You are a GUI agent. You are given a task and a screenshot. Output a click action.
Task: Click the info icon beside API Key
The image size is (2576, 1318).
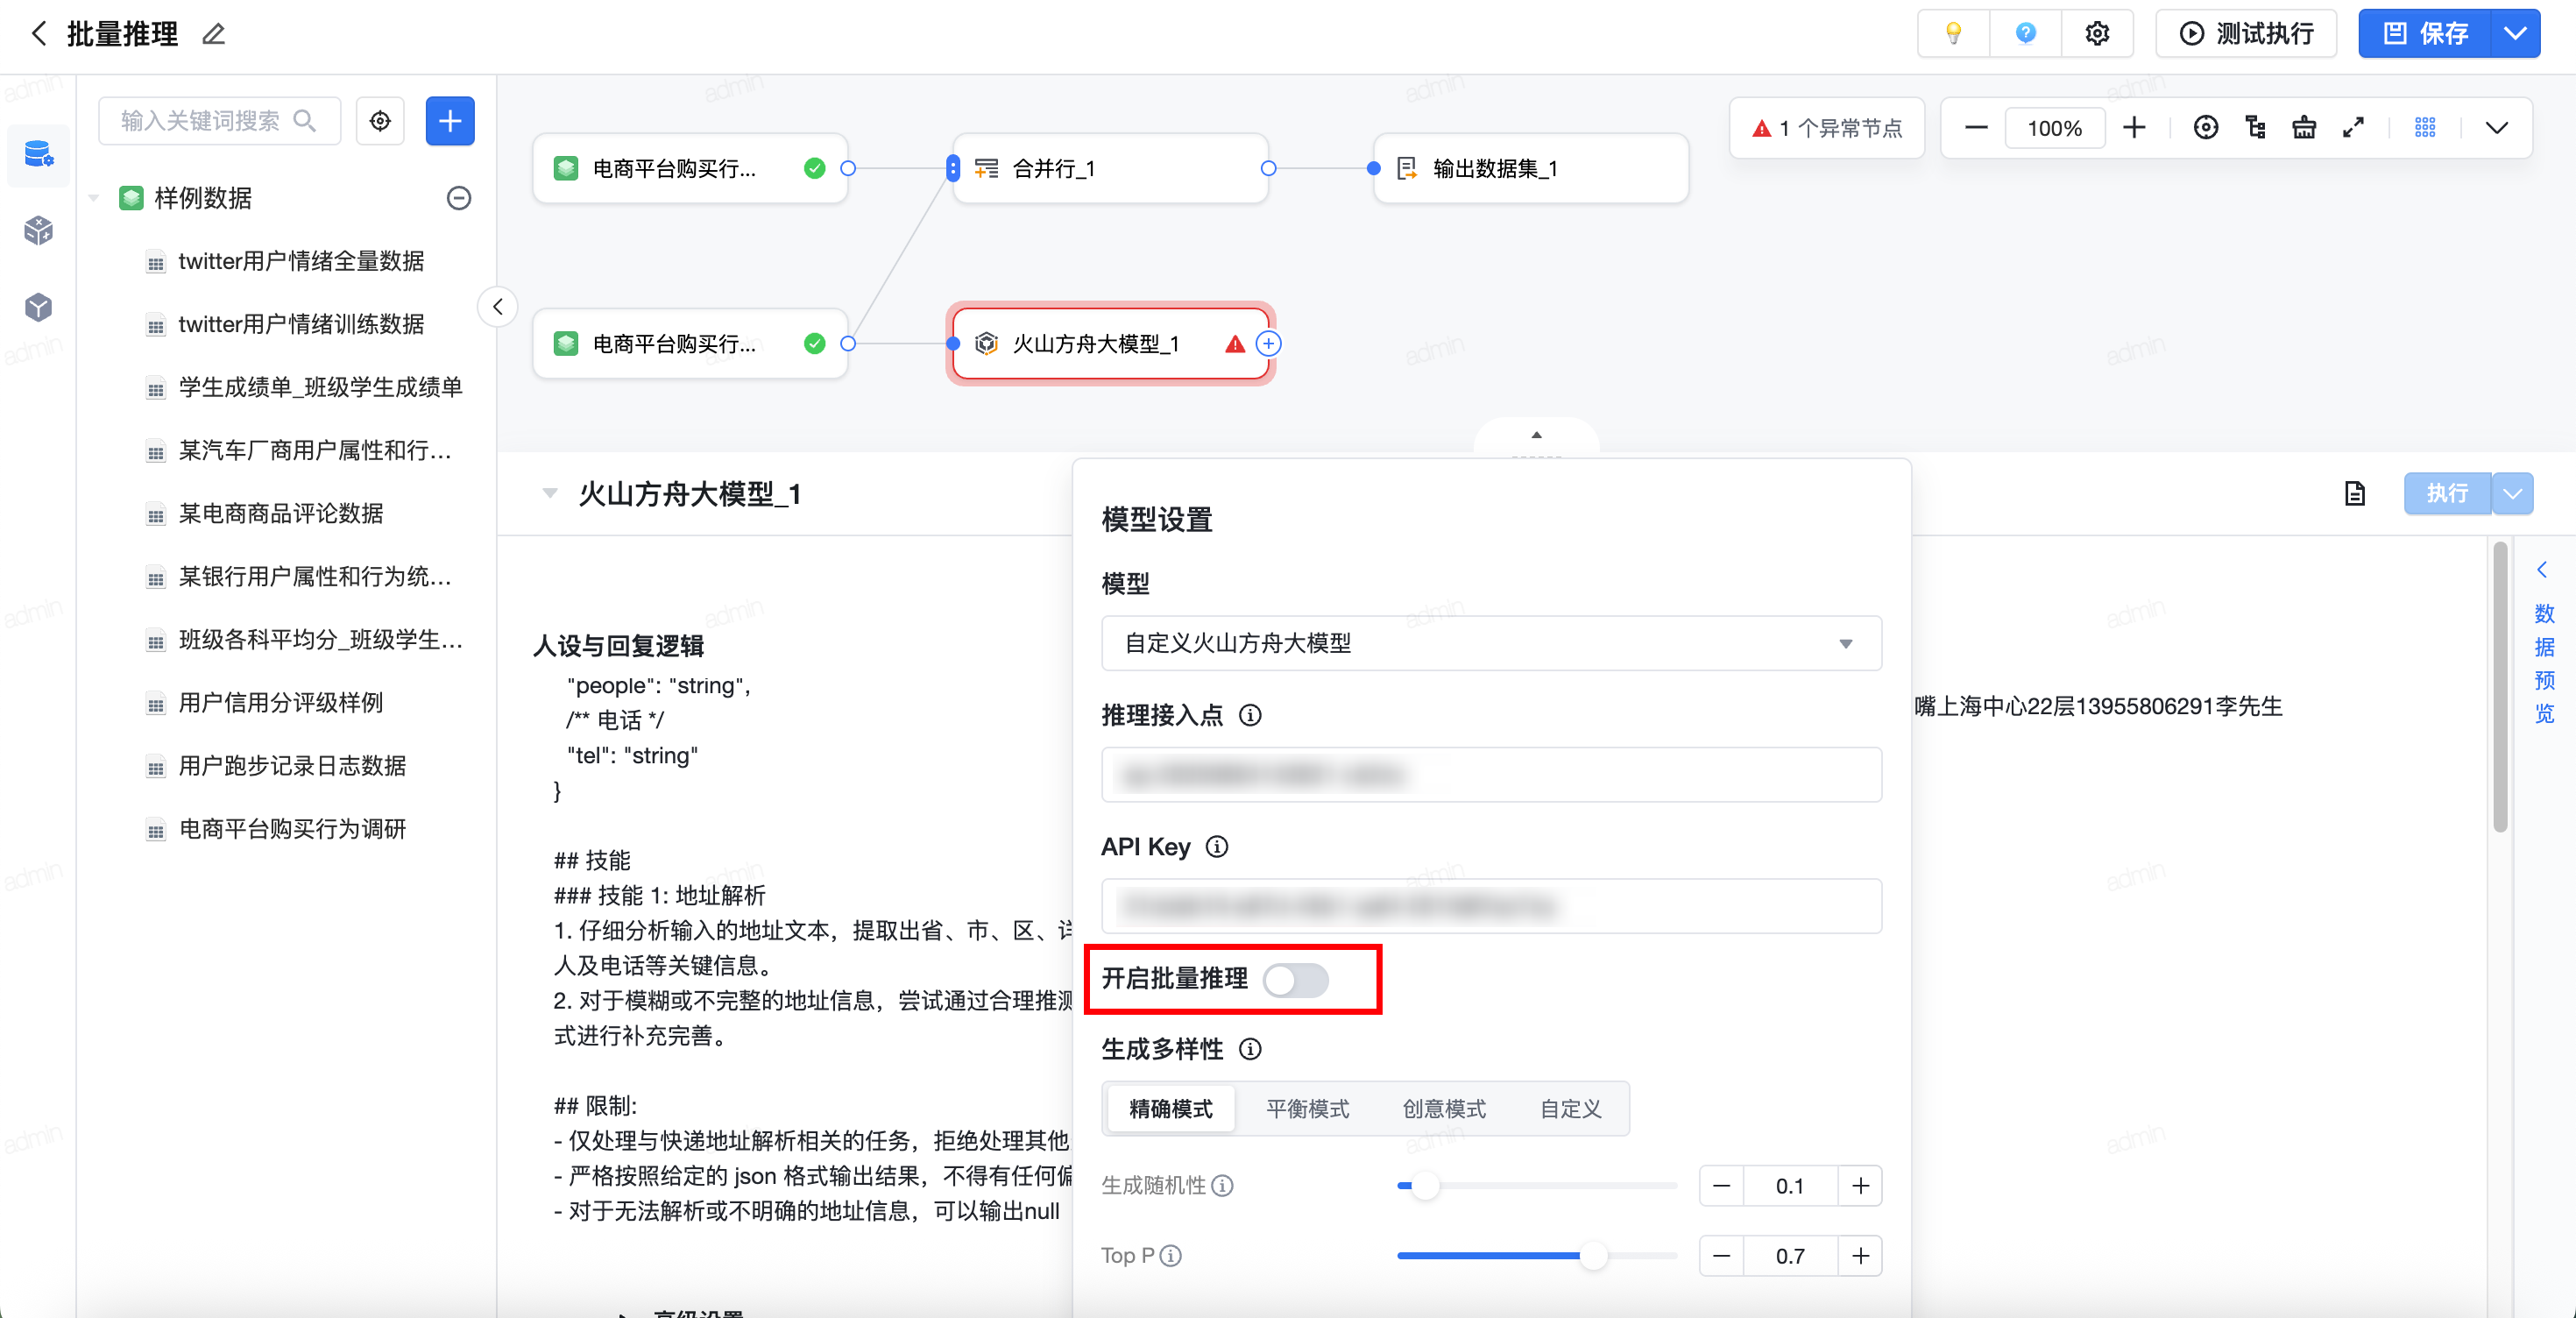coord(1216,847)
